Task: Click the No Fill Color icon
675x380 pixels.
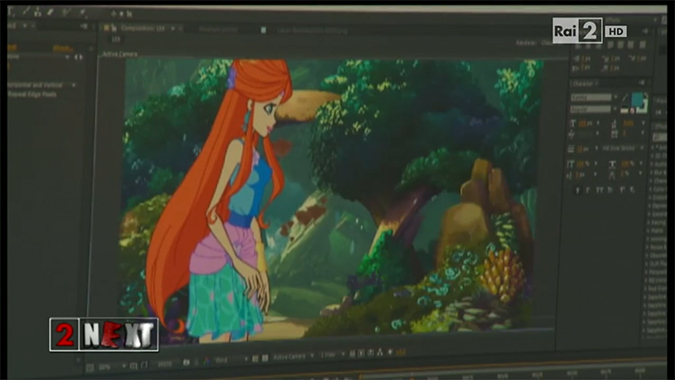Action: [632, 110]
